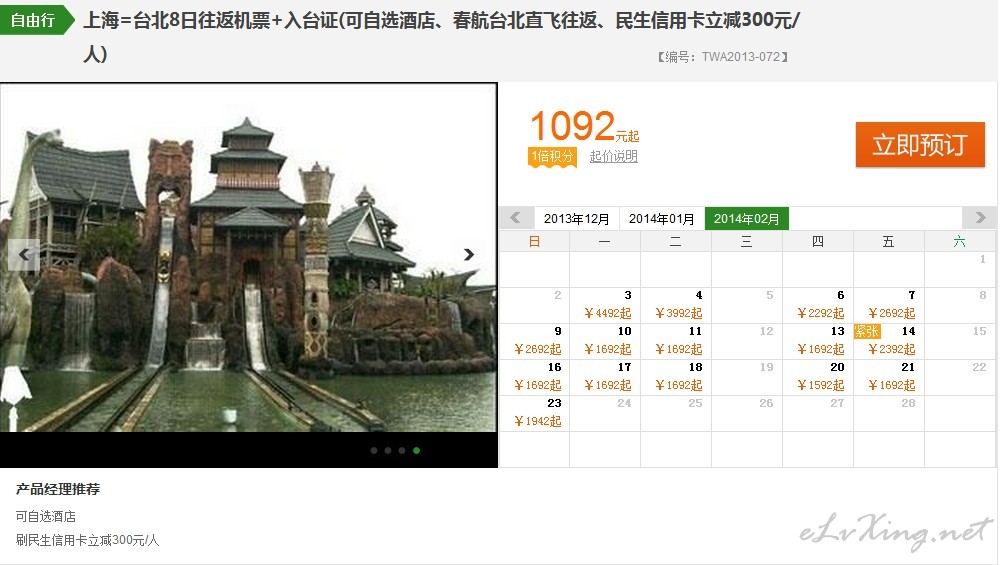Image resolution: width=1004 pixels, height=565 pixels.
Task: Click Saturday 六 weekday header
Action: coord(959,242)
